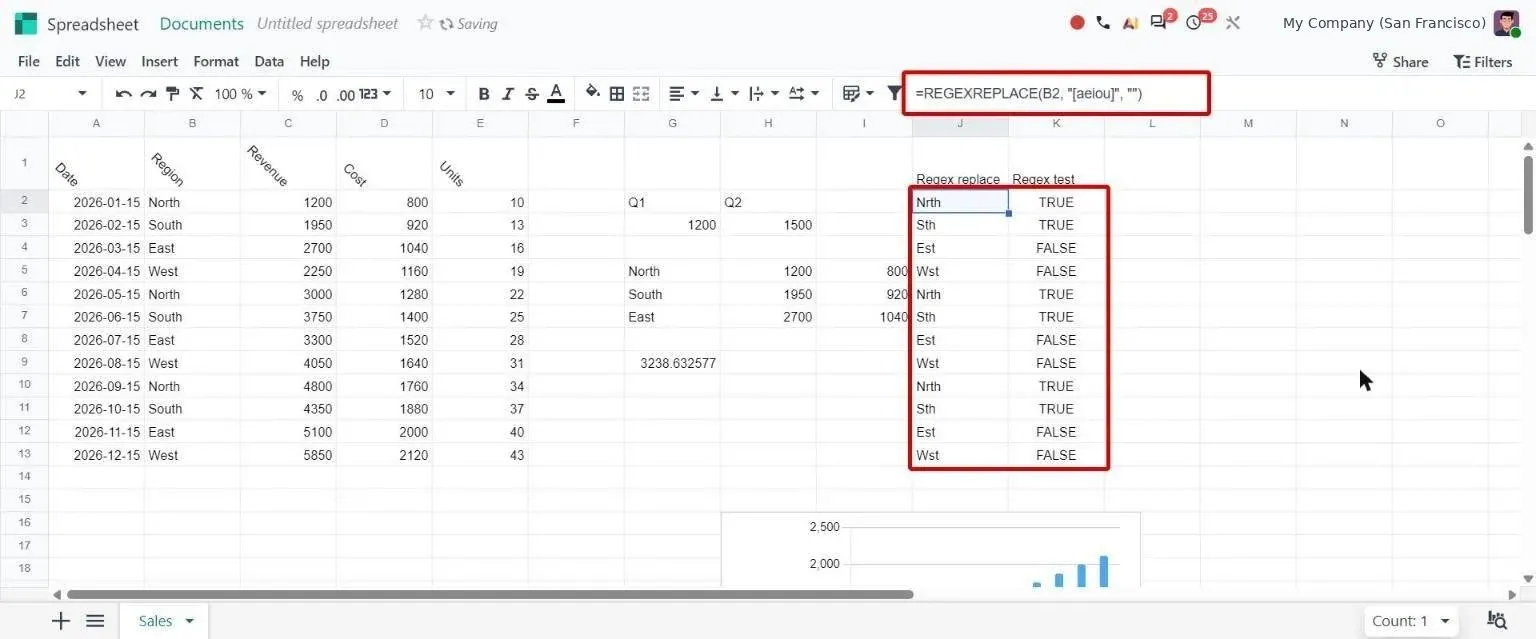Viewport: 1536px width, 639px height.
Task: Click the vertical scrollbar thumb
Action: [1528, 194]
